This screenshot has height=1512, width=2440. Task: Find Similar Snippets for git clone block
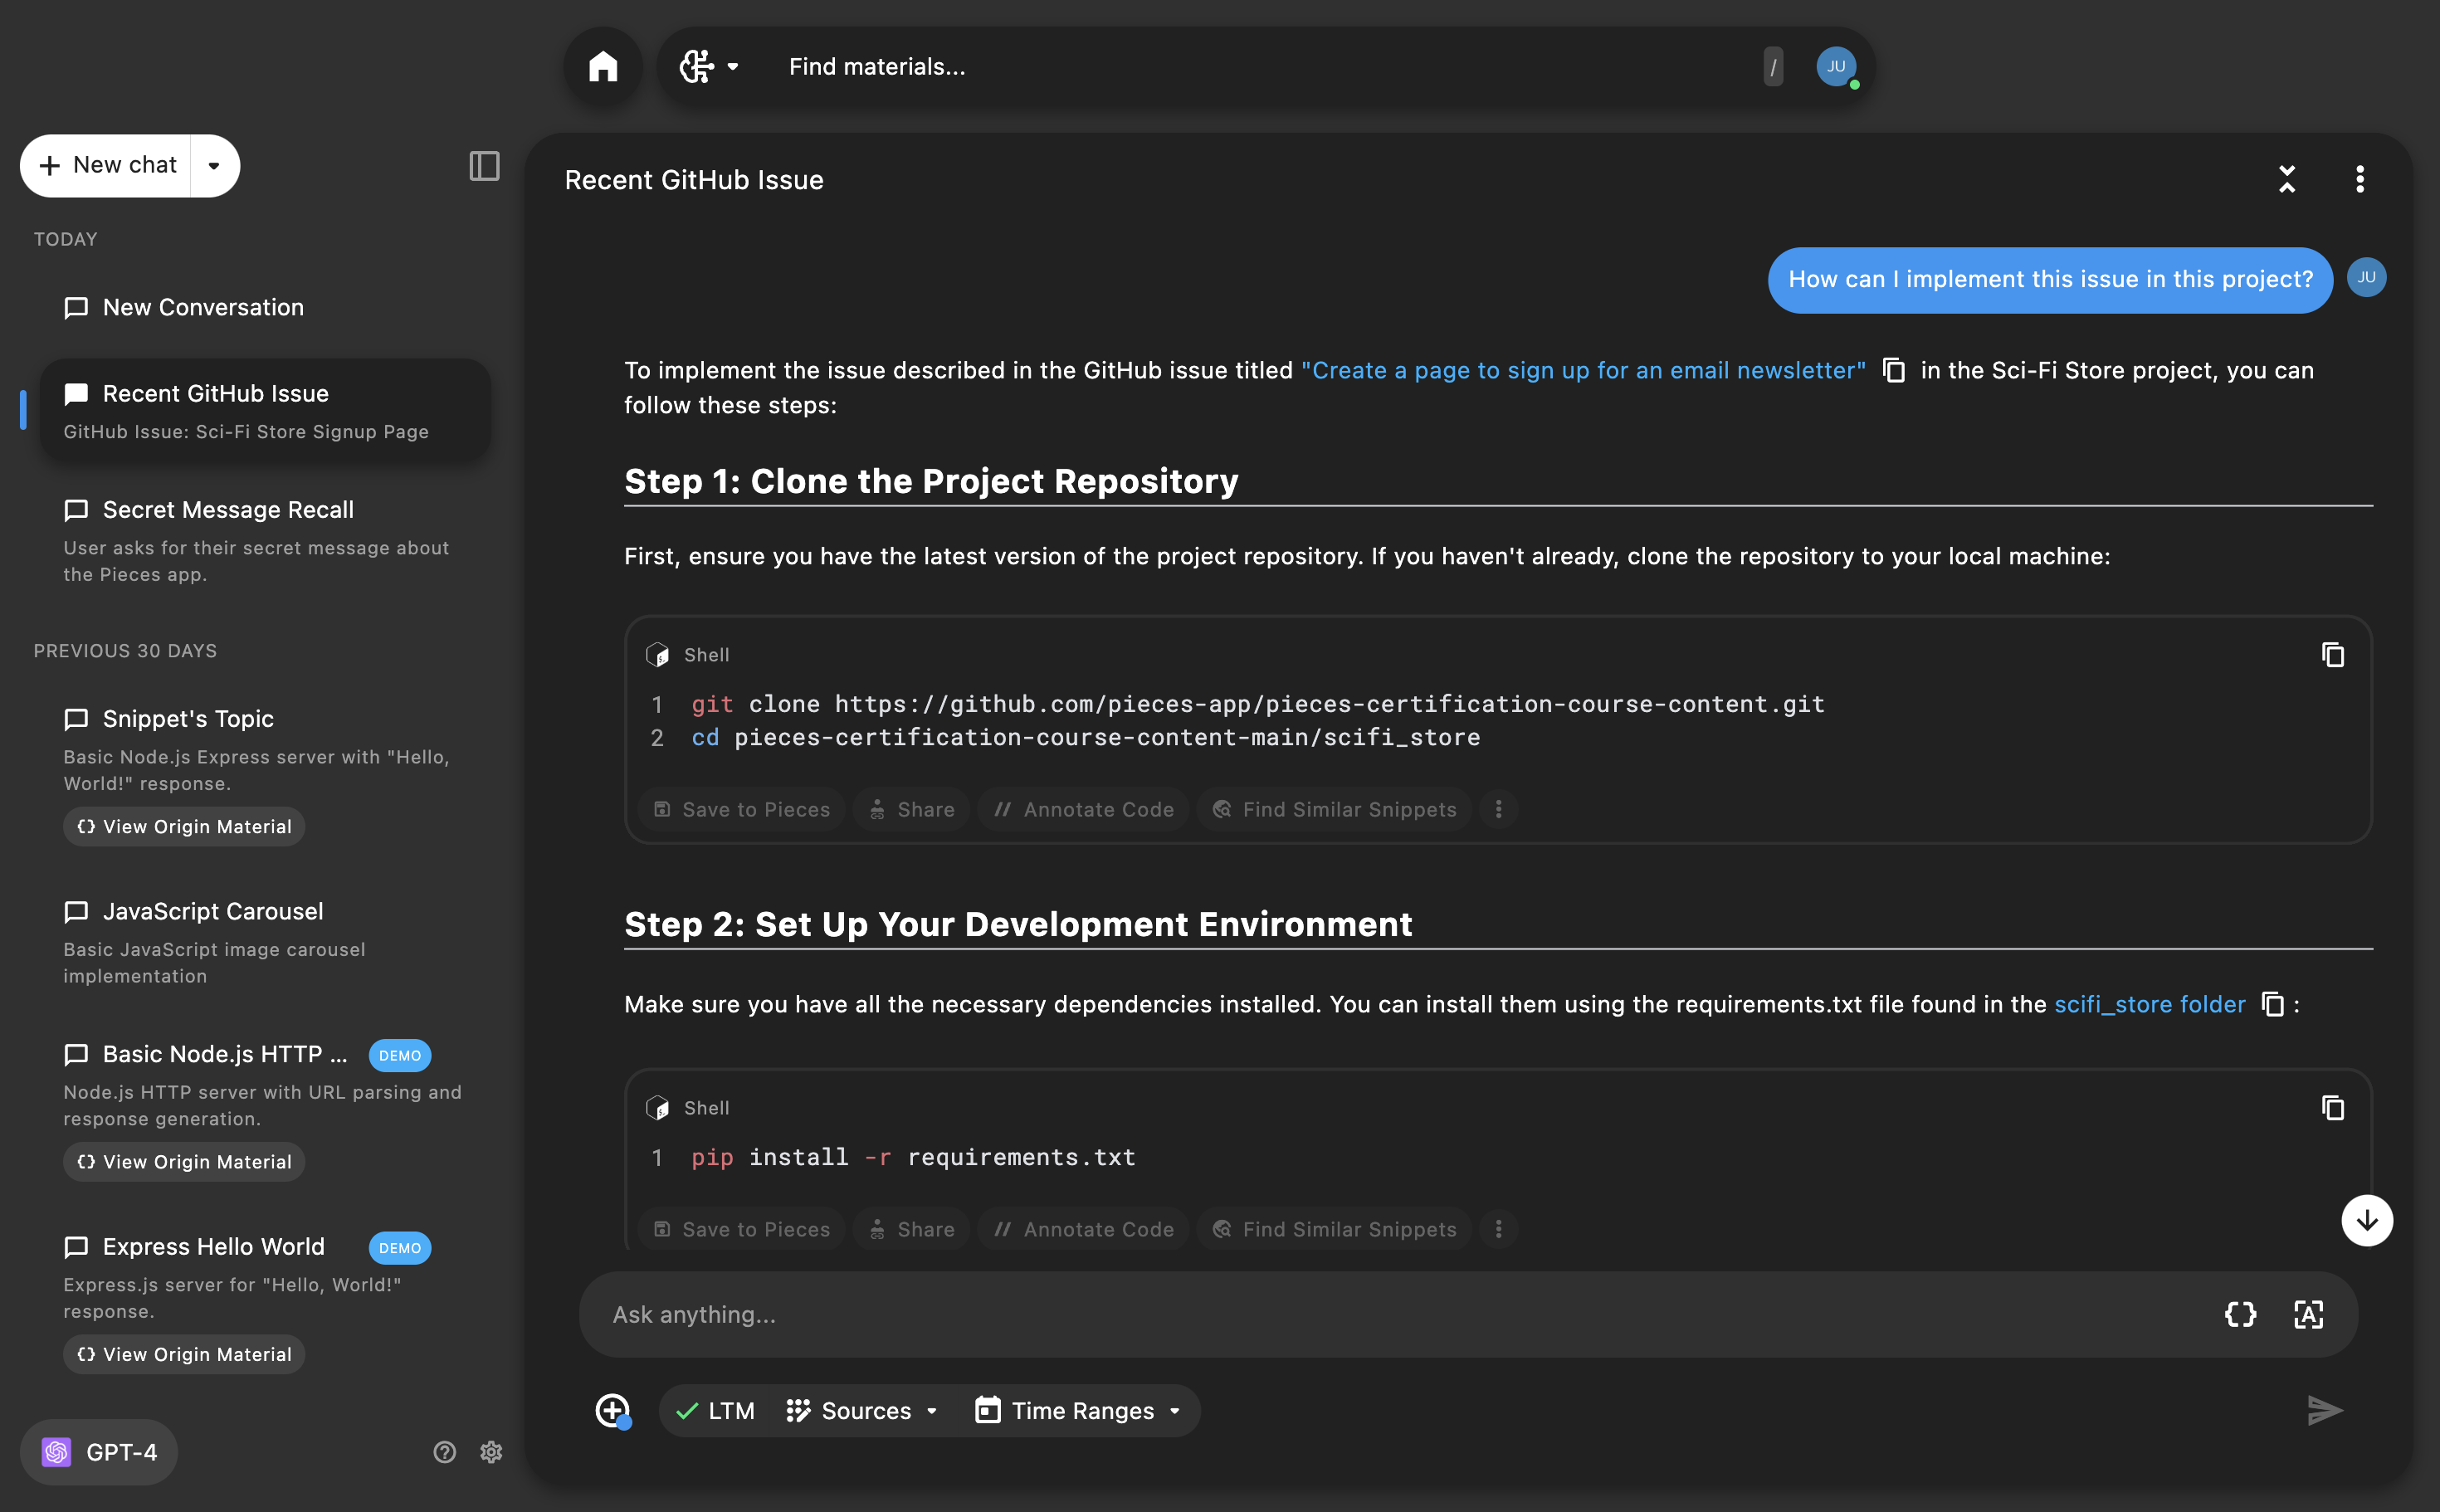(1334, 809)
